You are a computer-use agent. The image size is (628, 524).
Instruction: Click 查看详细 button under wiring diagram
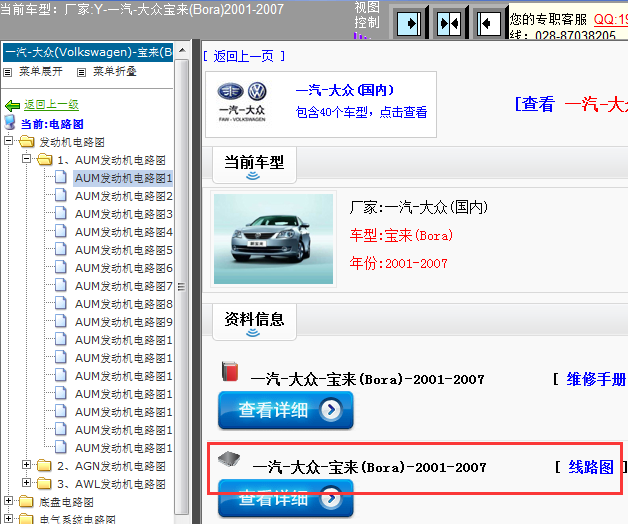click(286, 498)
